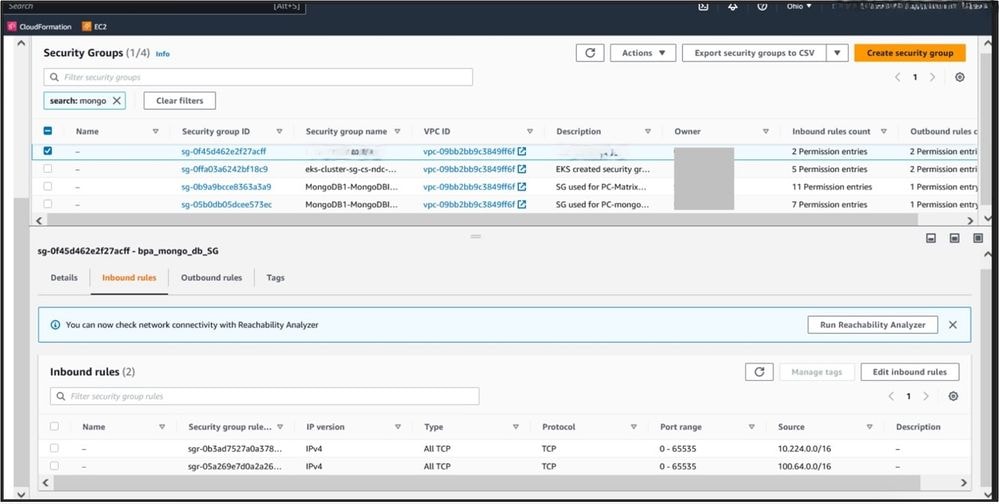Check the rule with source 10.224.0.0/16
The height and width of the screenshot is (504, 999).
[55, 449]
